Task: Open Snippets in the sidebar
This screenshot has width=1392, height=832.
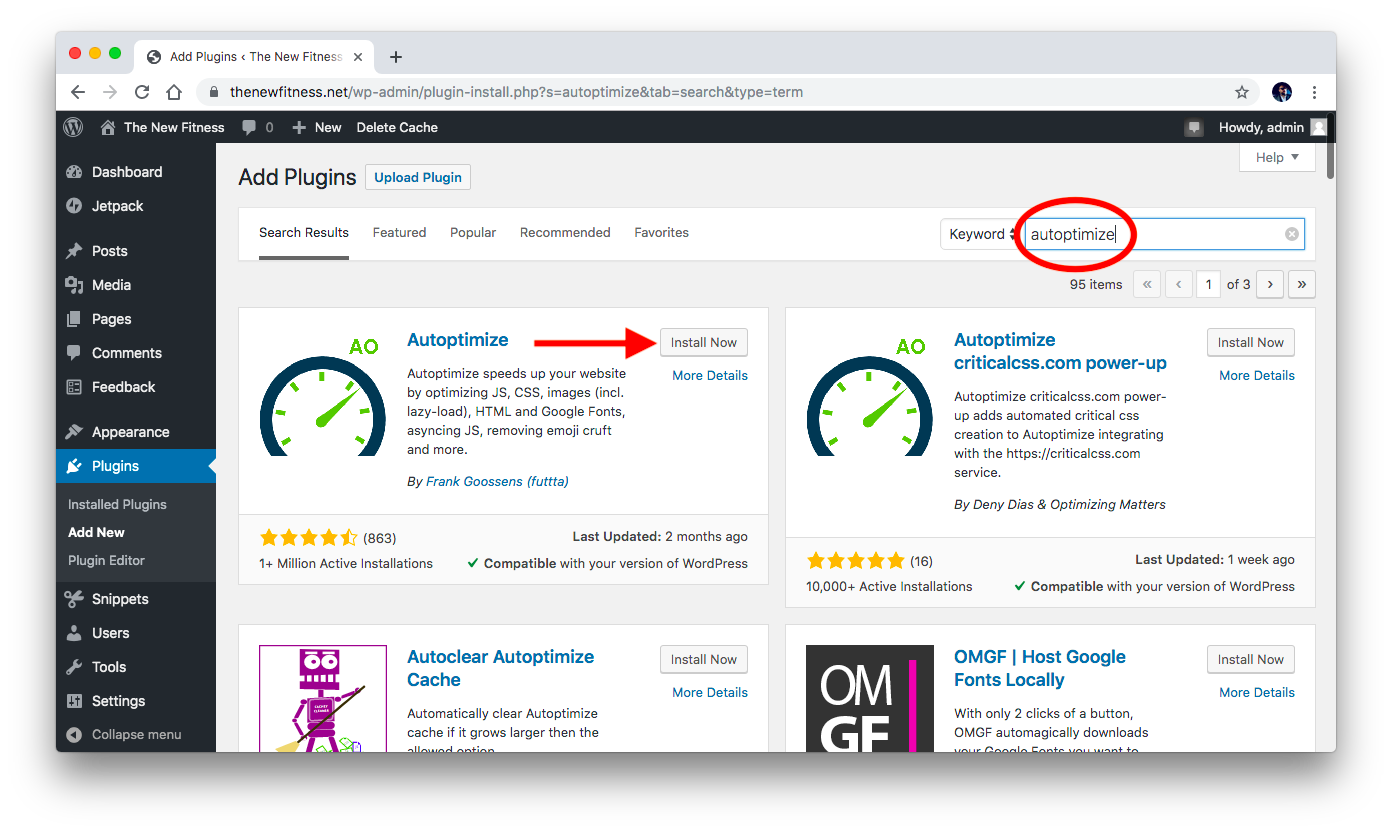Action: click(x=120, y=599)
